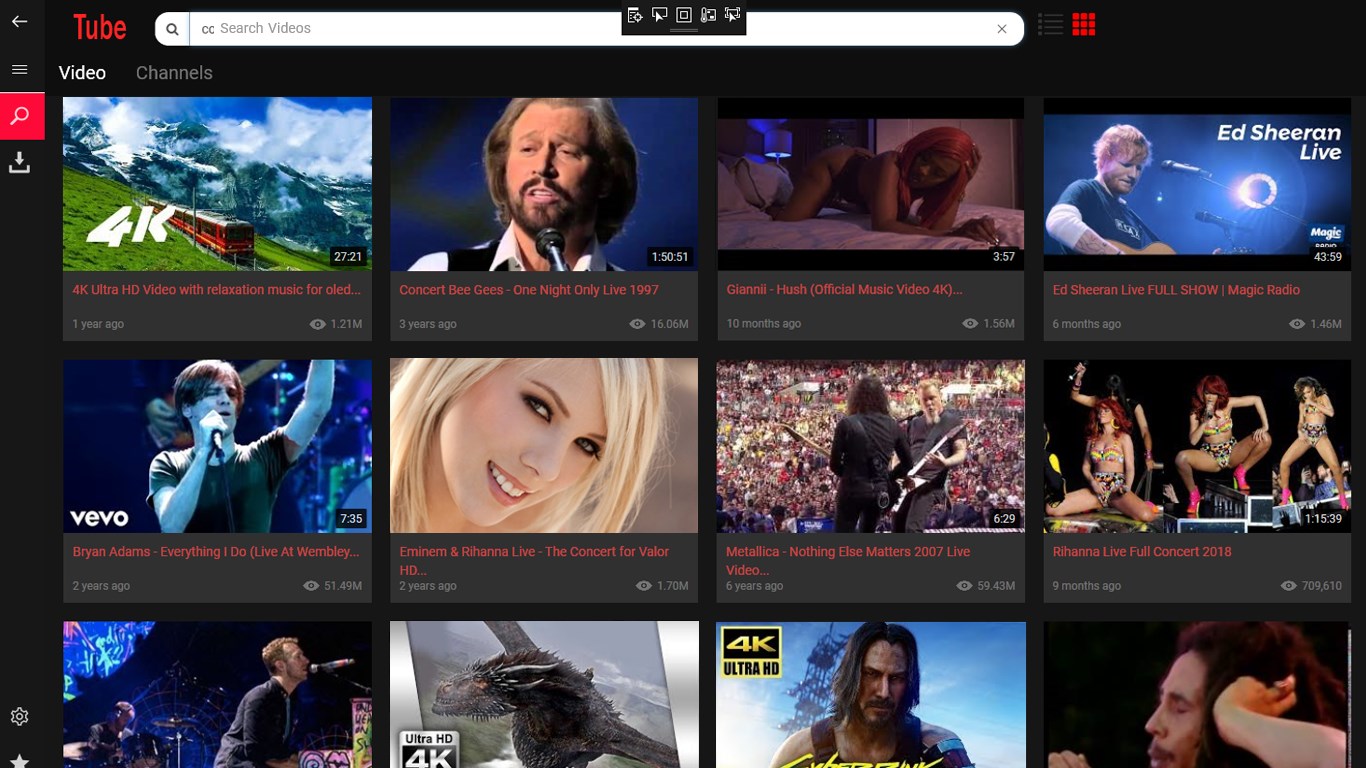Click the 1:15:39 duration badge
This screenshot has height=768, width=1366.
[x=1323, y=519]
